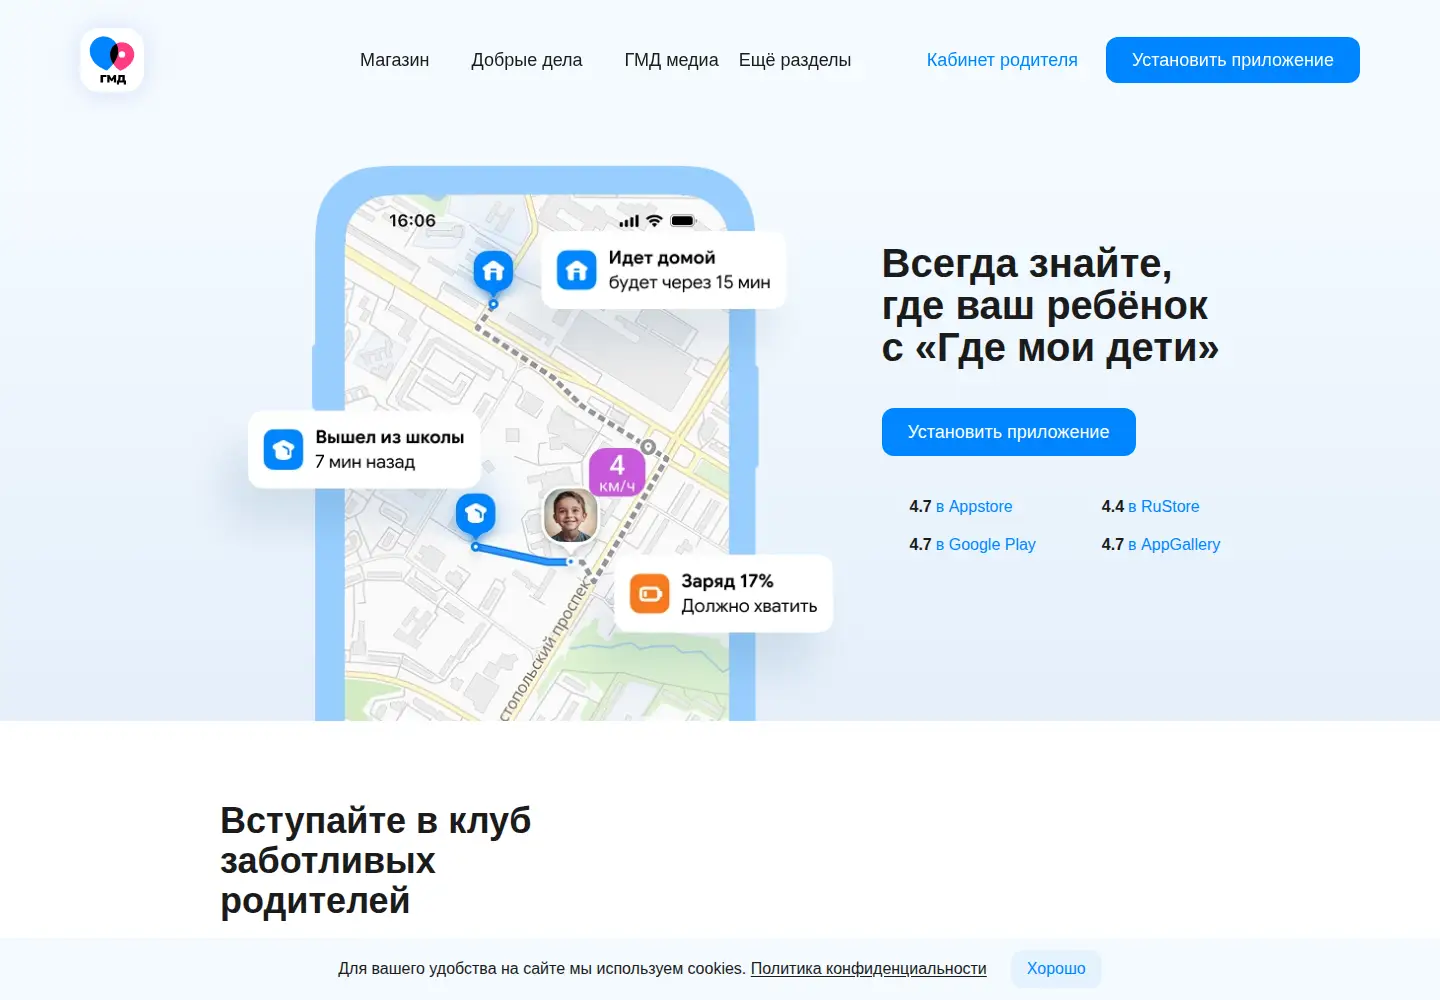This screenshot has width=1440, height=1000.
Task: Open the 4.7 в AppGallery link
Action: [x=1161, y=545]
